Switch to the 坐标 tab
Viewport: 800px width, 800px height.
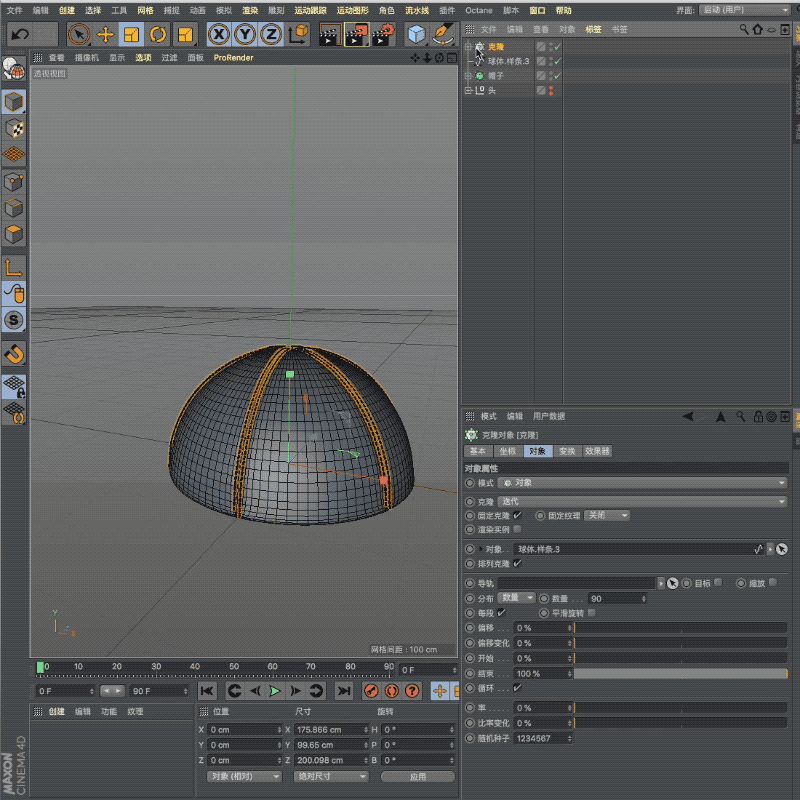pyautogui.click(x=508, y=451)
